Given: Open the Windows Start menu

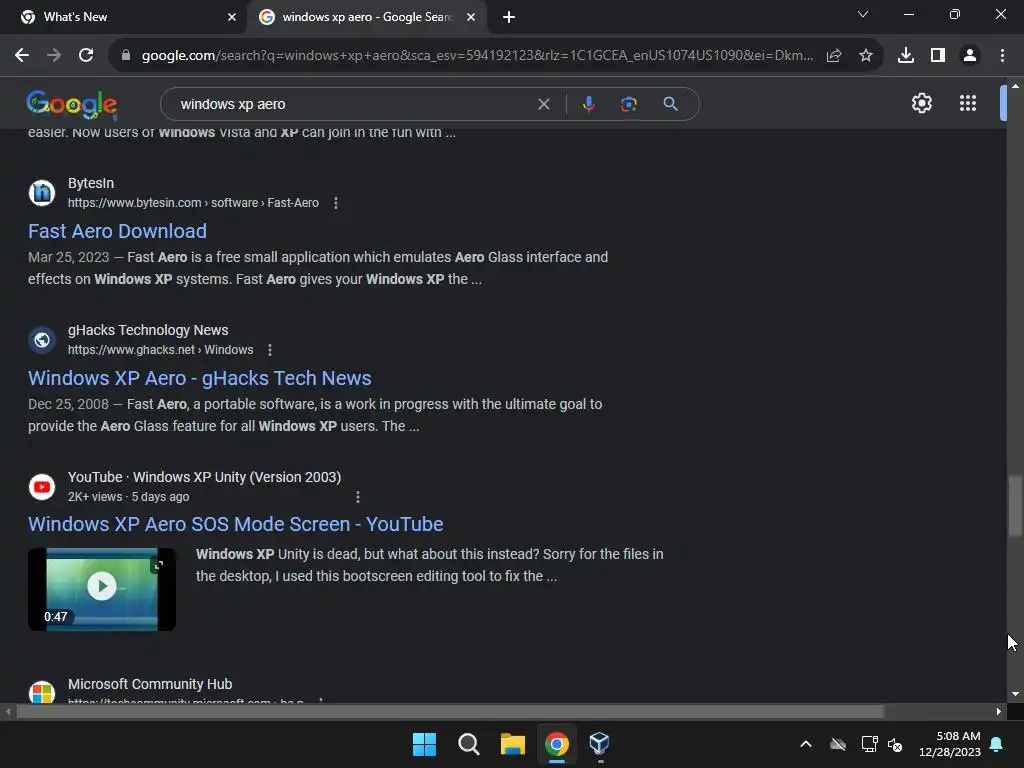Looking at the screenshot, I should click(424, 744).
